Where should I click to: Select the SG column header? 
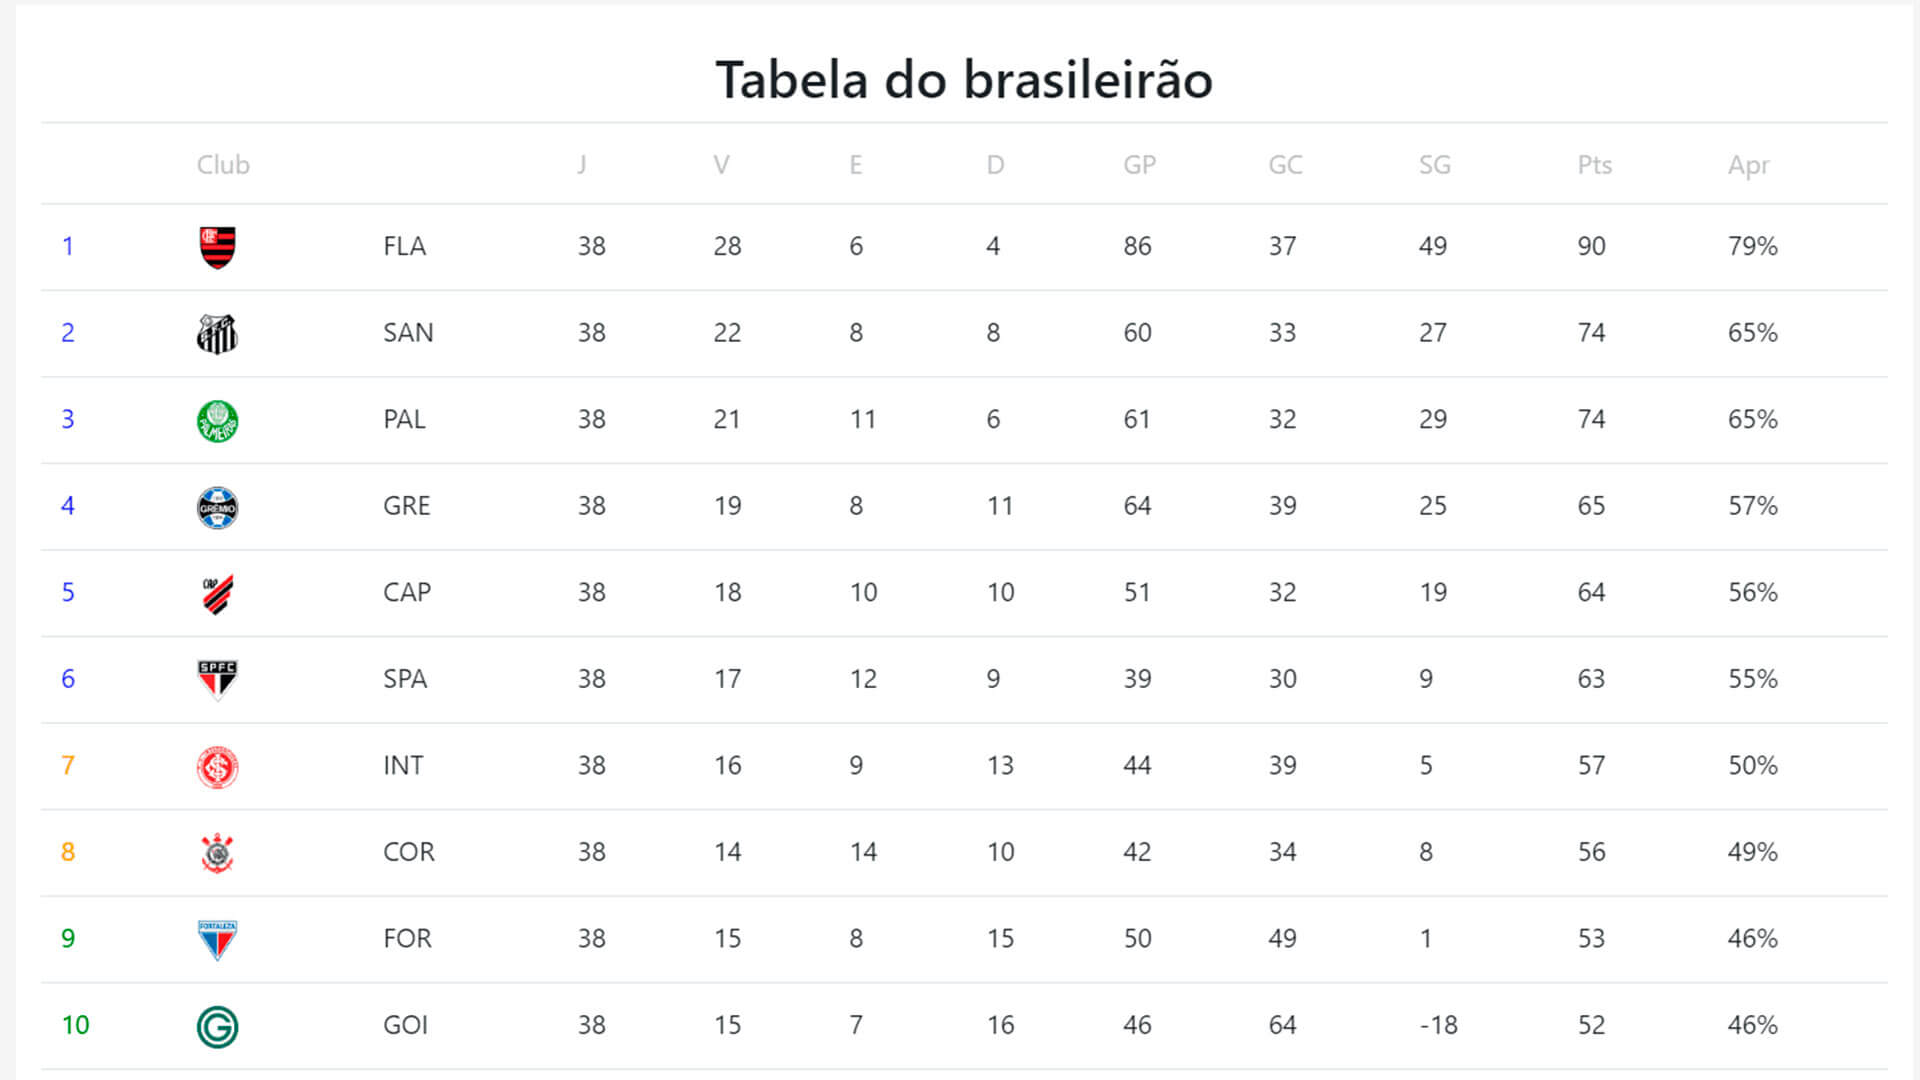1435,165
